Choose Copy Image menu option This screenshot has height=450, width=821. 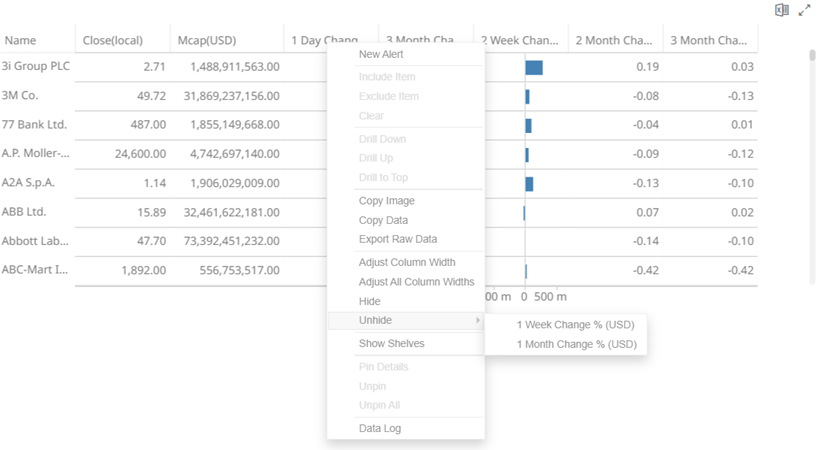coord(387,201)
